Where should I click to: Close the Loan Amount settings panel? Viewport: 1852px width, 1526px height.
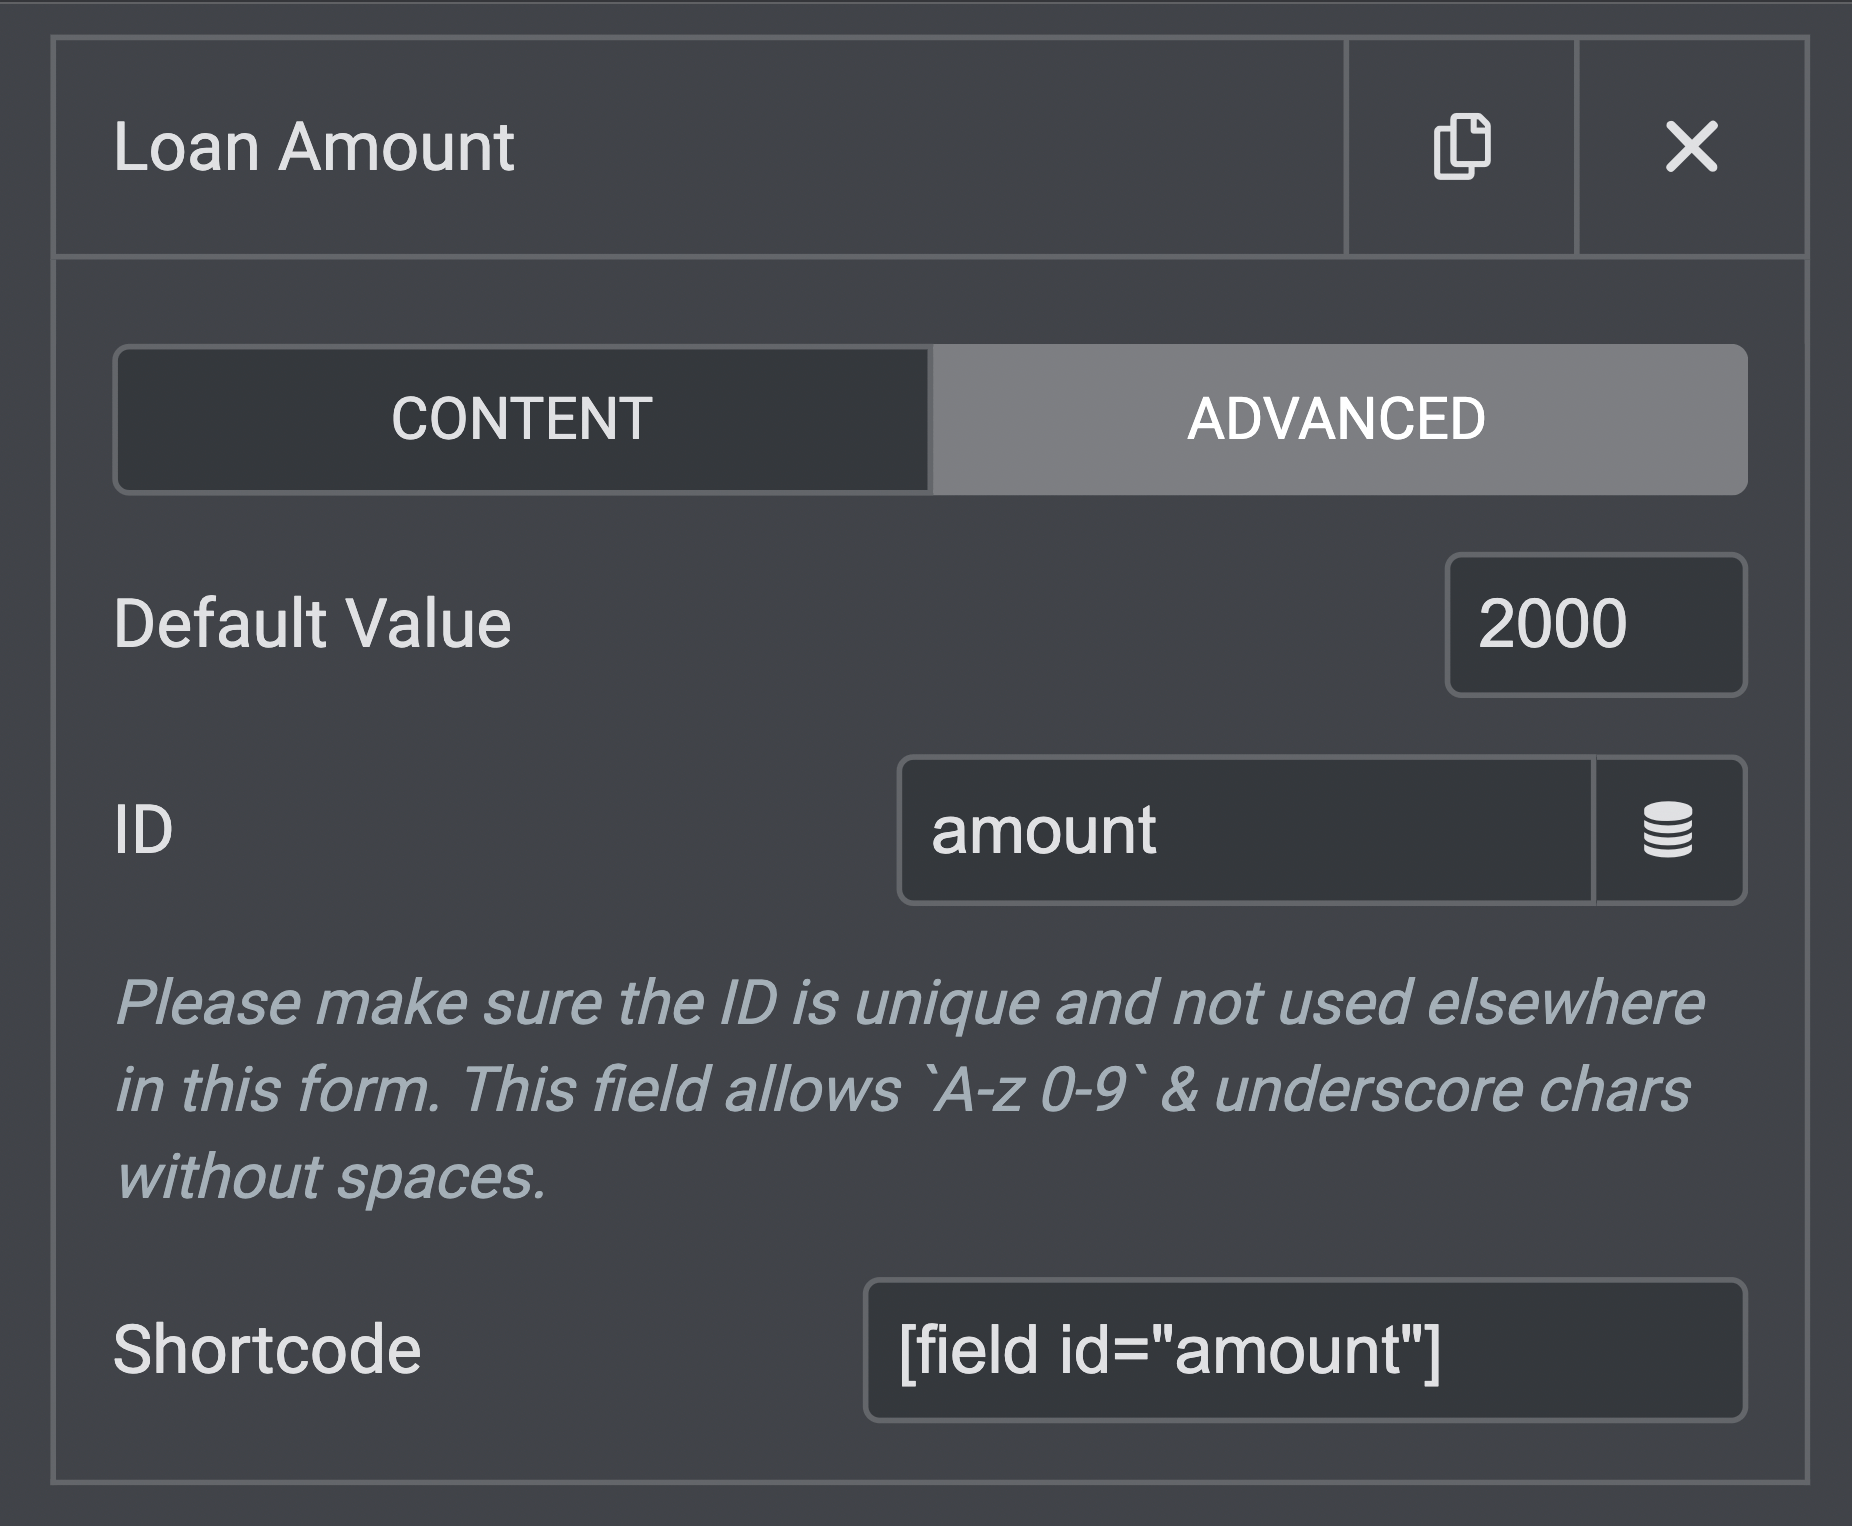click(x=1691, y=147)
